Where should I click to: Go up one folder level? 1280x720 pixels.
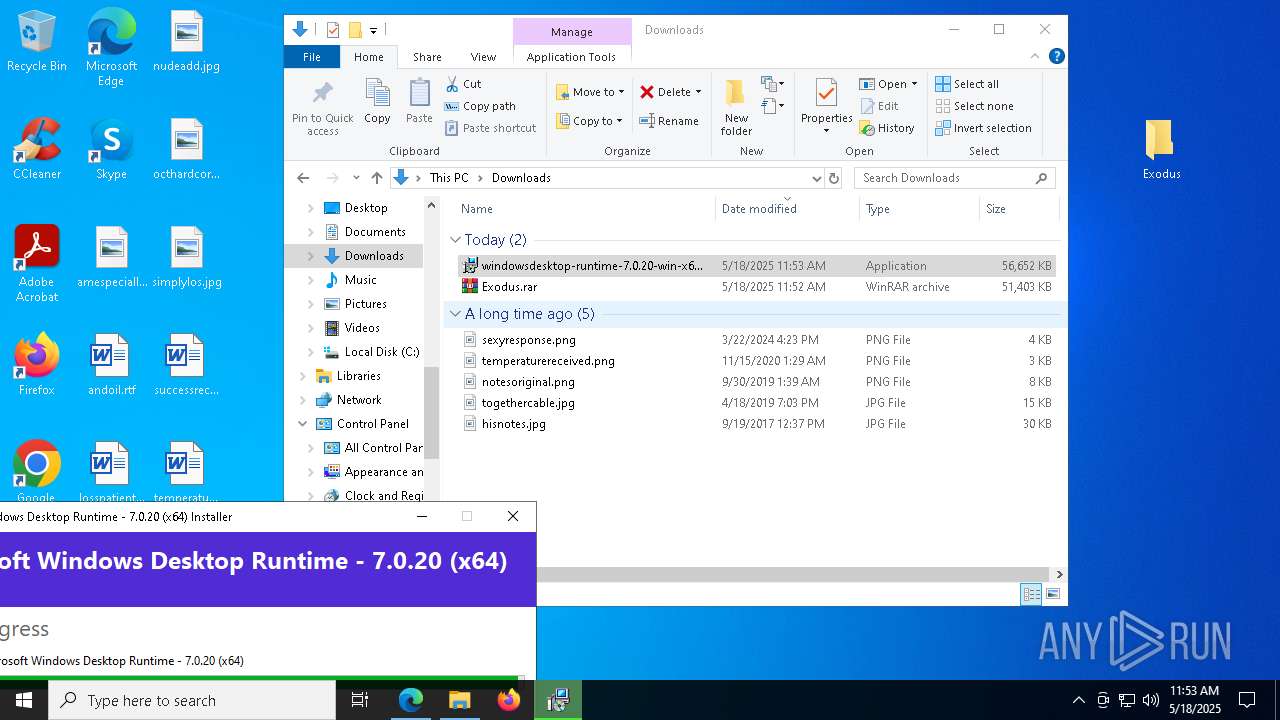point(376,178)
